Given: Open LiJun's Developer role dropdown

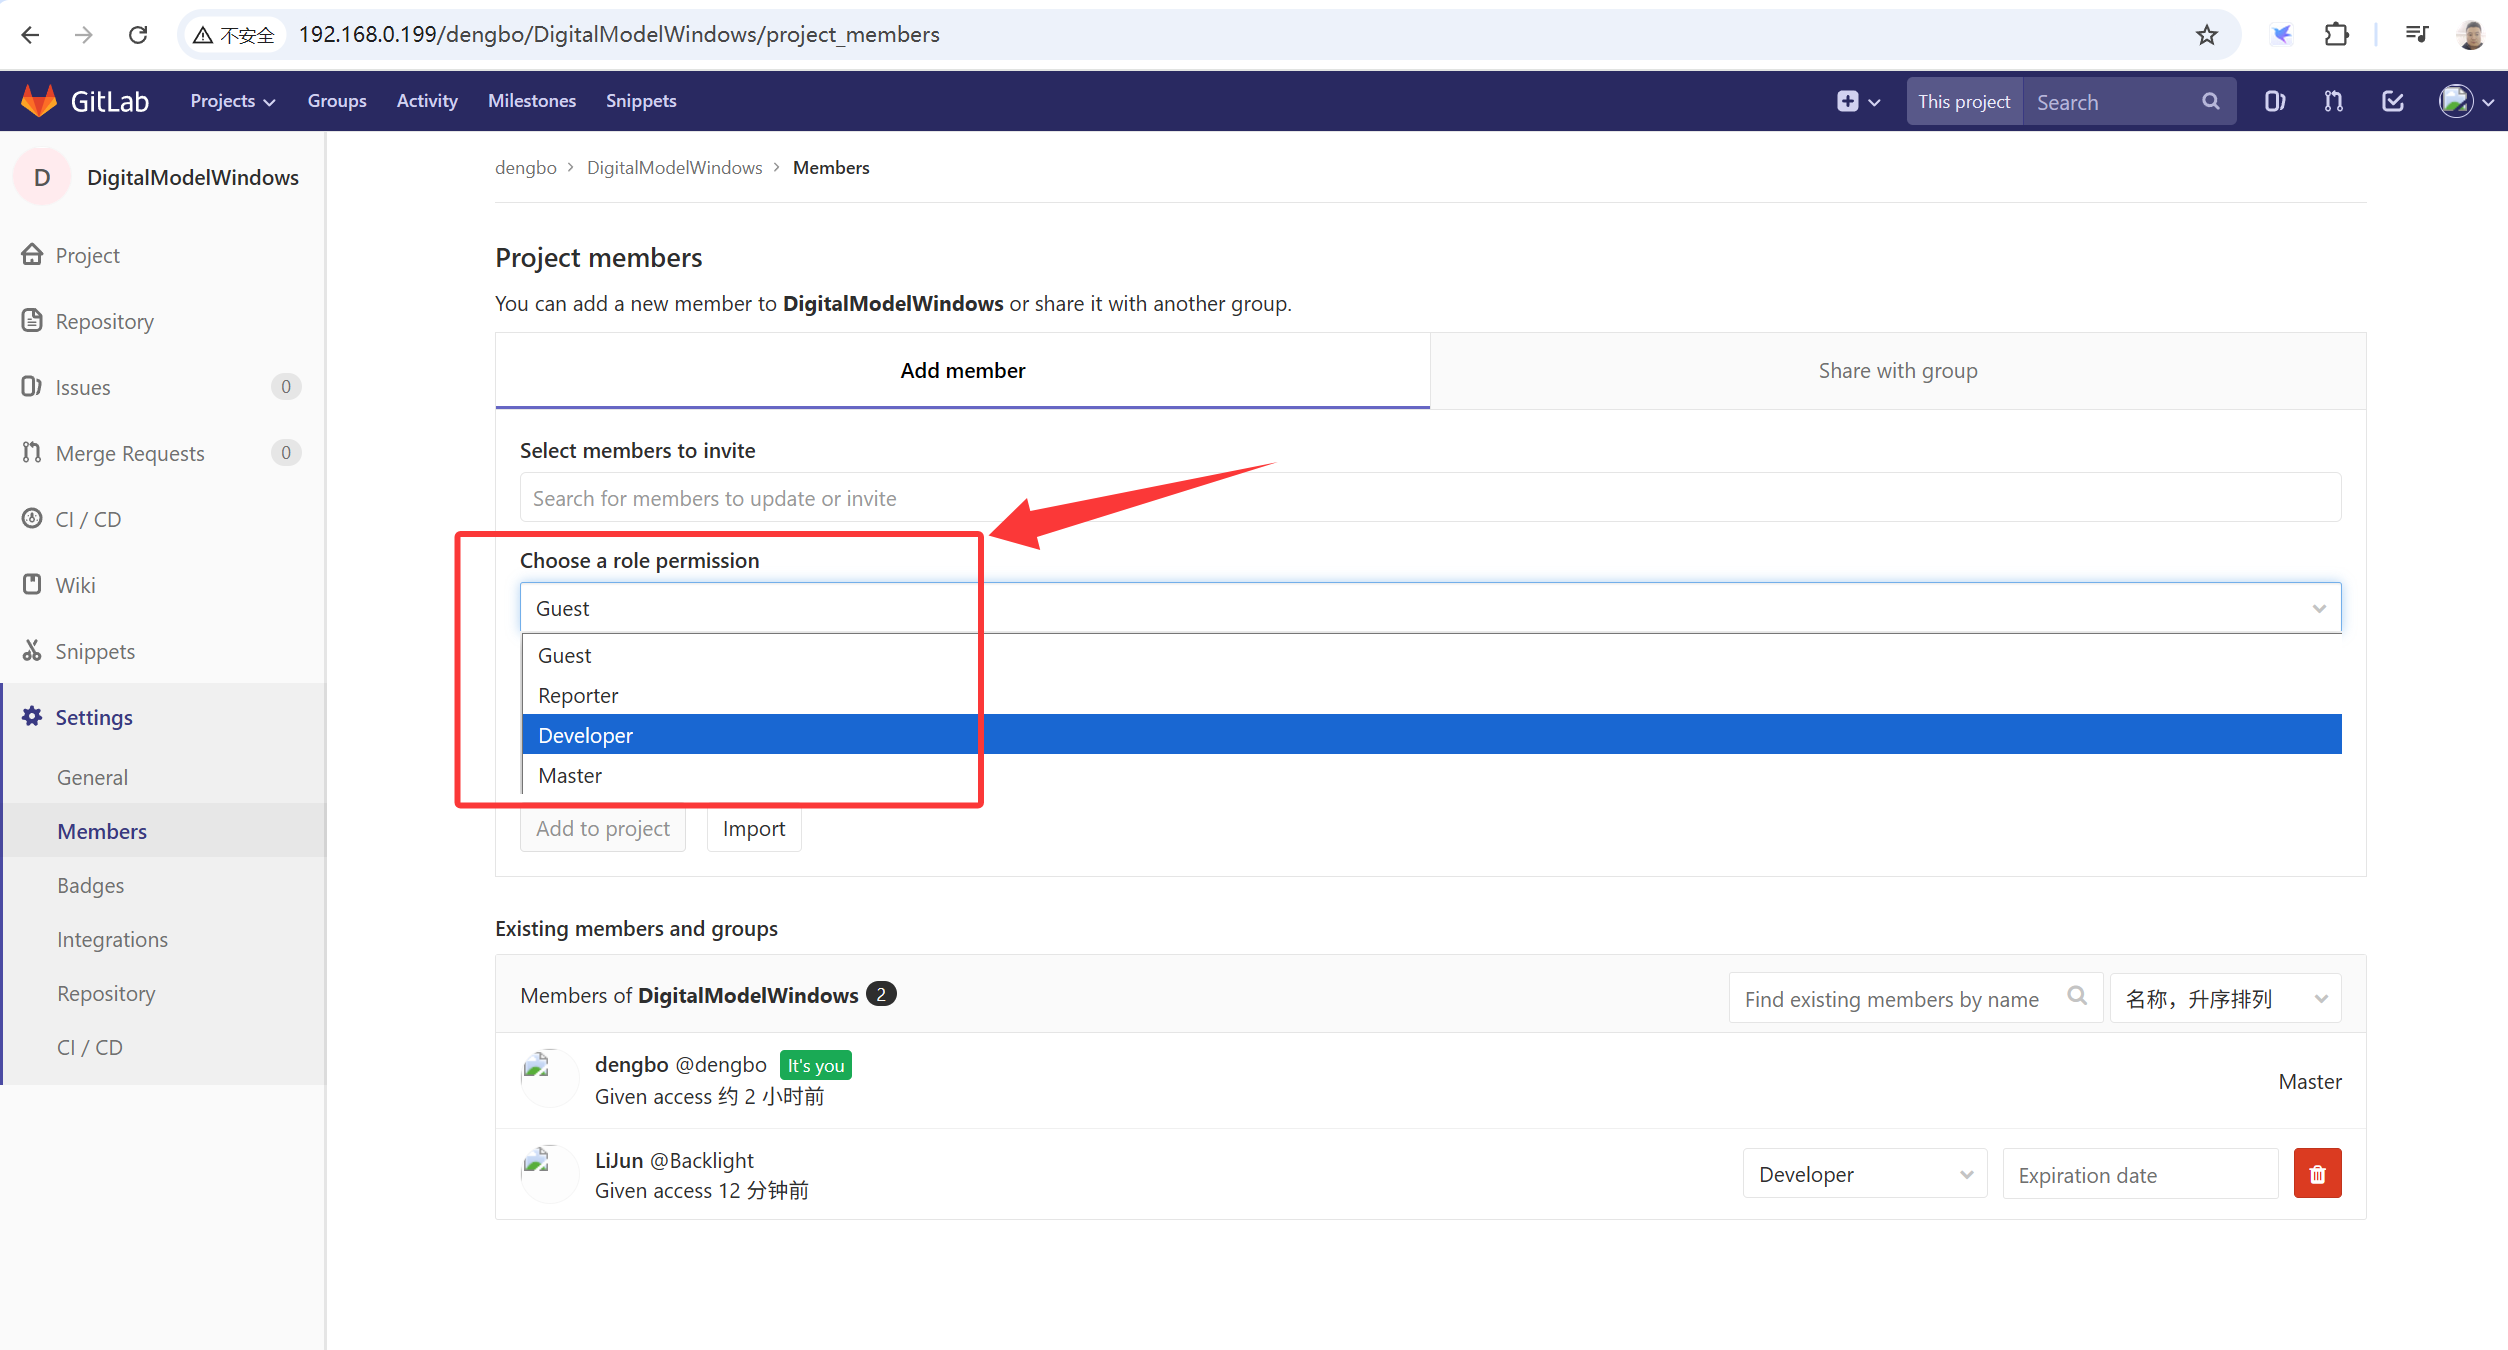Looking at the screenshot, I should (1864, 1174).
